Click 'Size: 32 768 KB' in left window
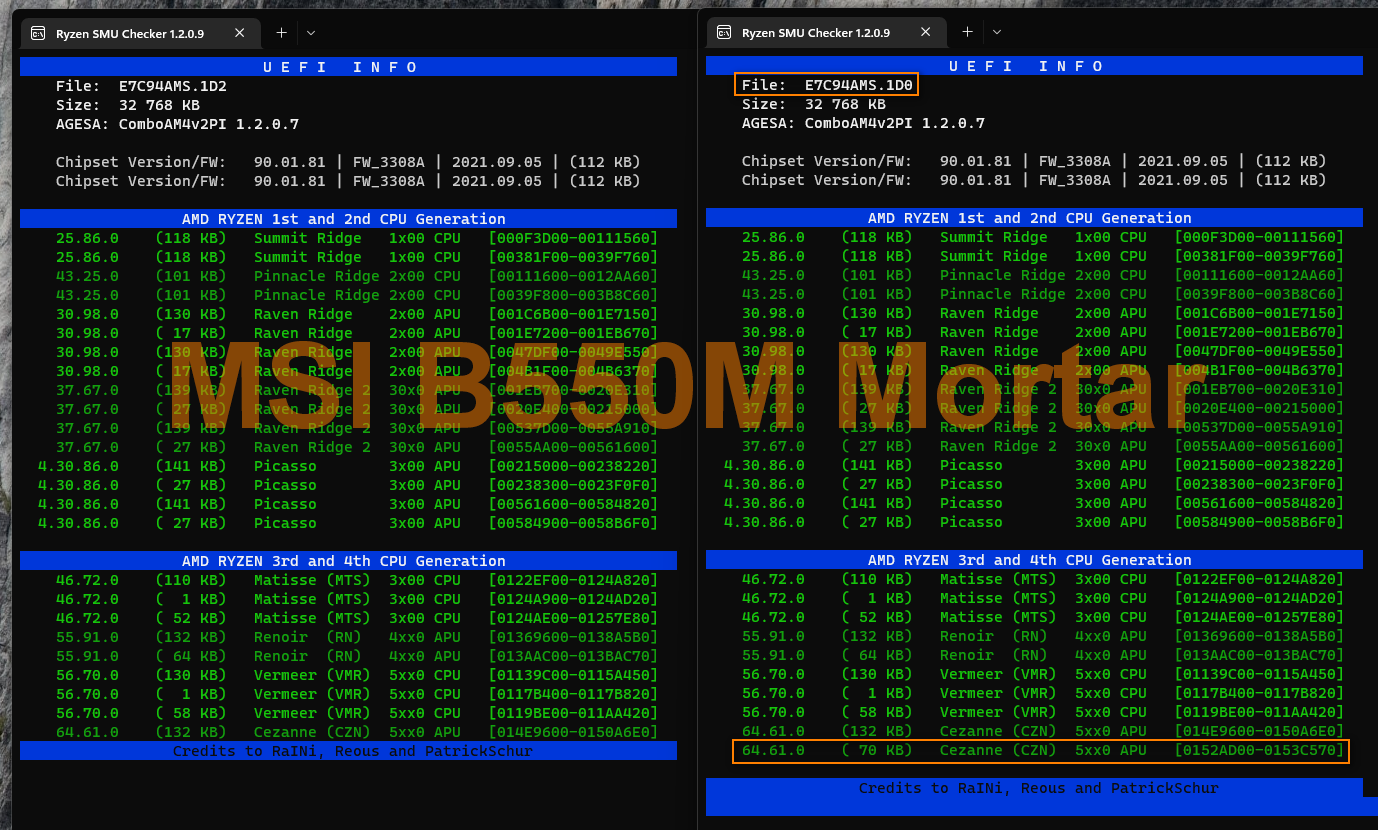The width and height of the screenshot is (1378, 830). pos(128,105)
